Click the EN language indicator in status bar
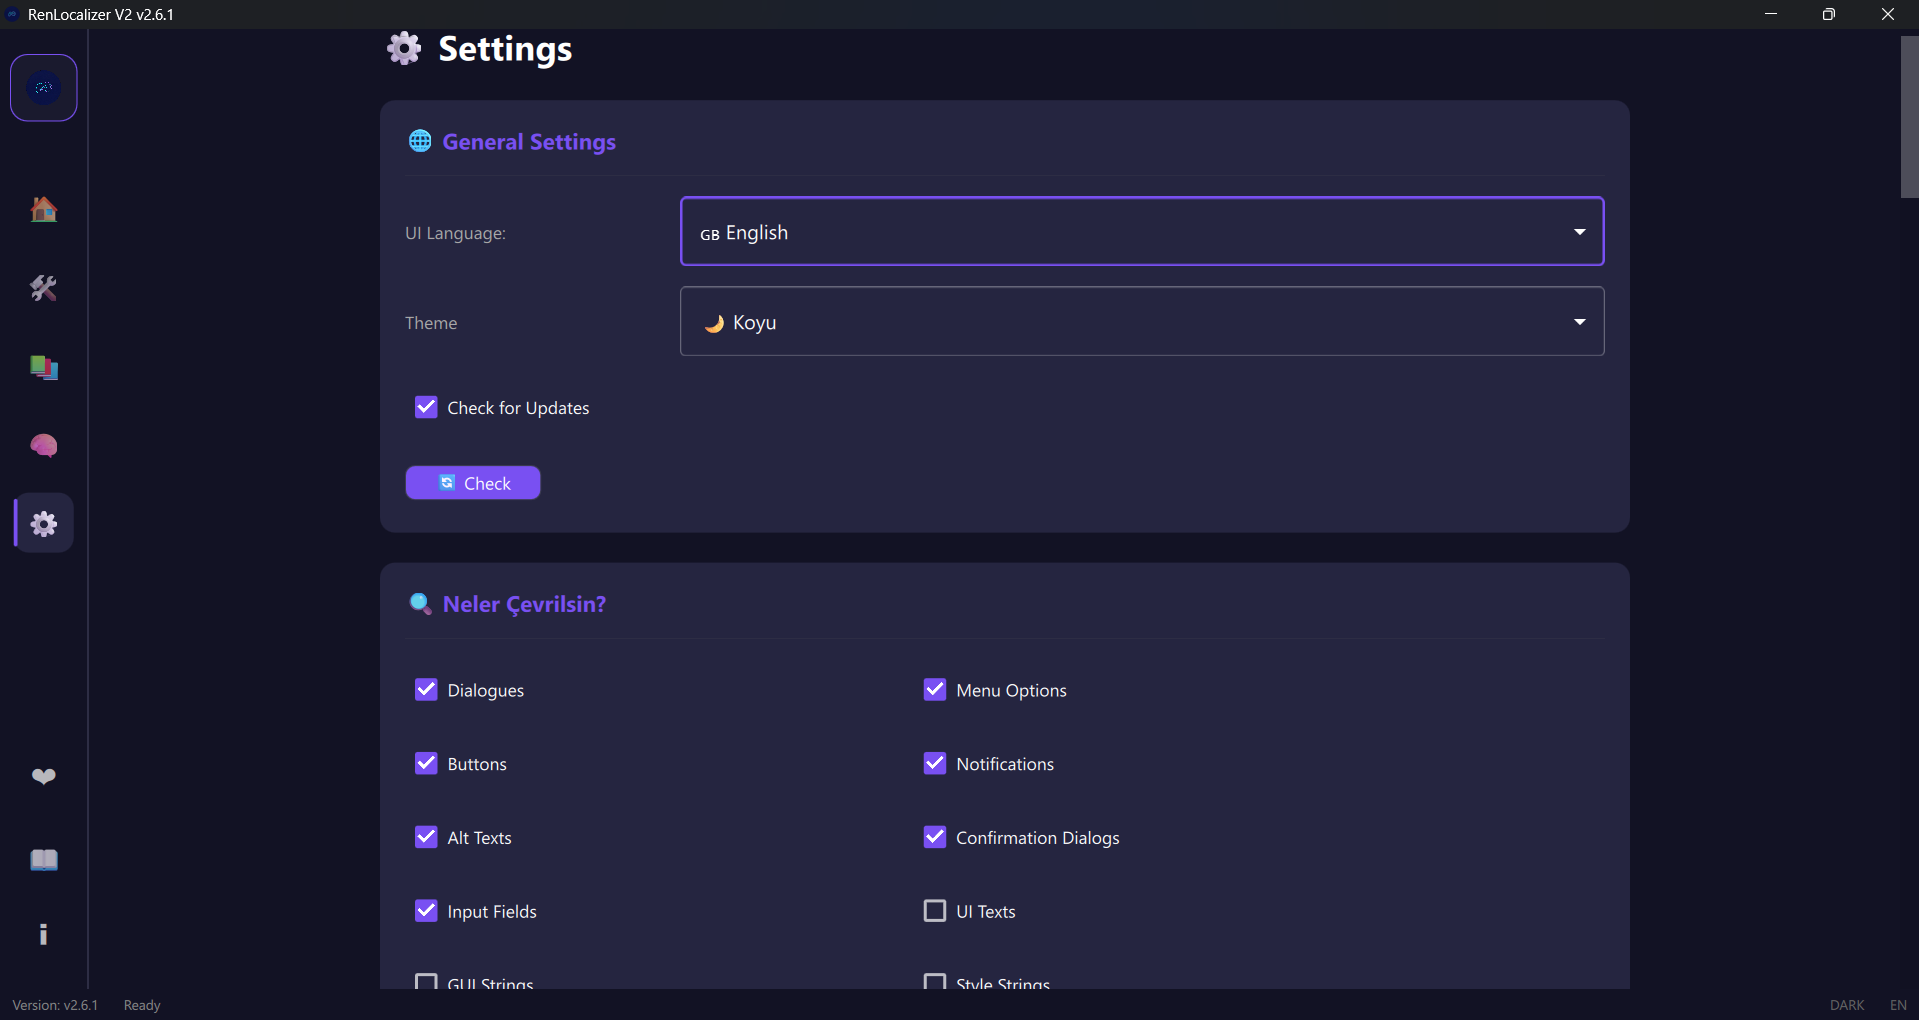This screenshot has width=1919, height=1020. click(x=1898, y=1005)
